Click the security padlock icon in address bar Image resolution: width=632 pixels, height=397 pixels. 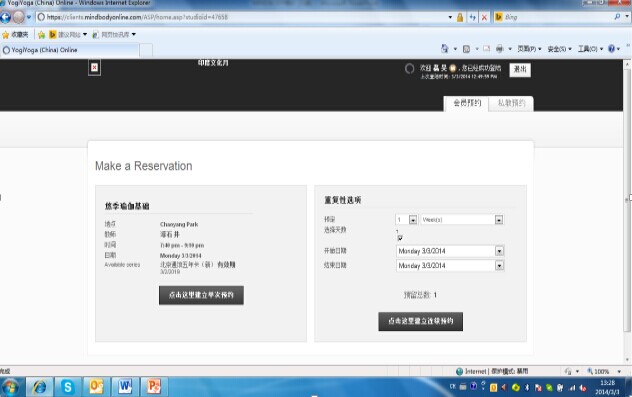pyautogui.click(x=460, y=17)
